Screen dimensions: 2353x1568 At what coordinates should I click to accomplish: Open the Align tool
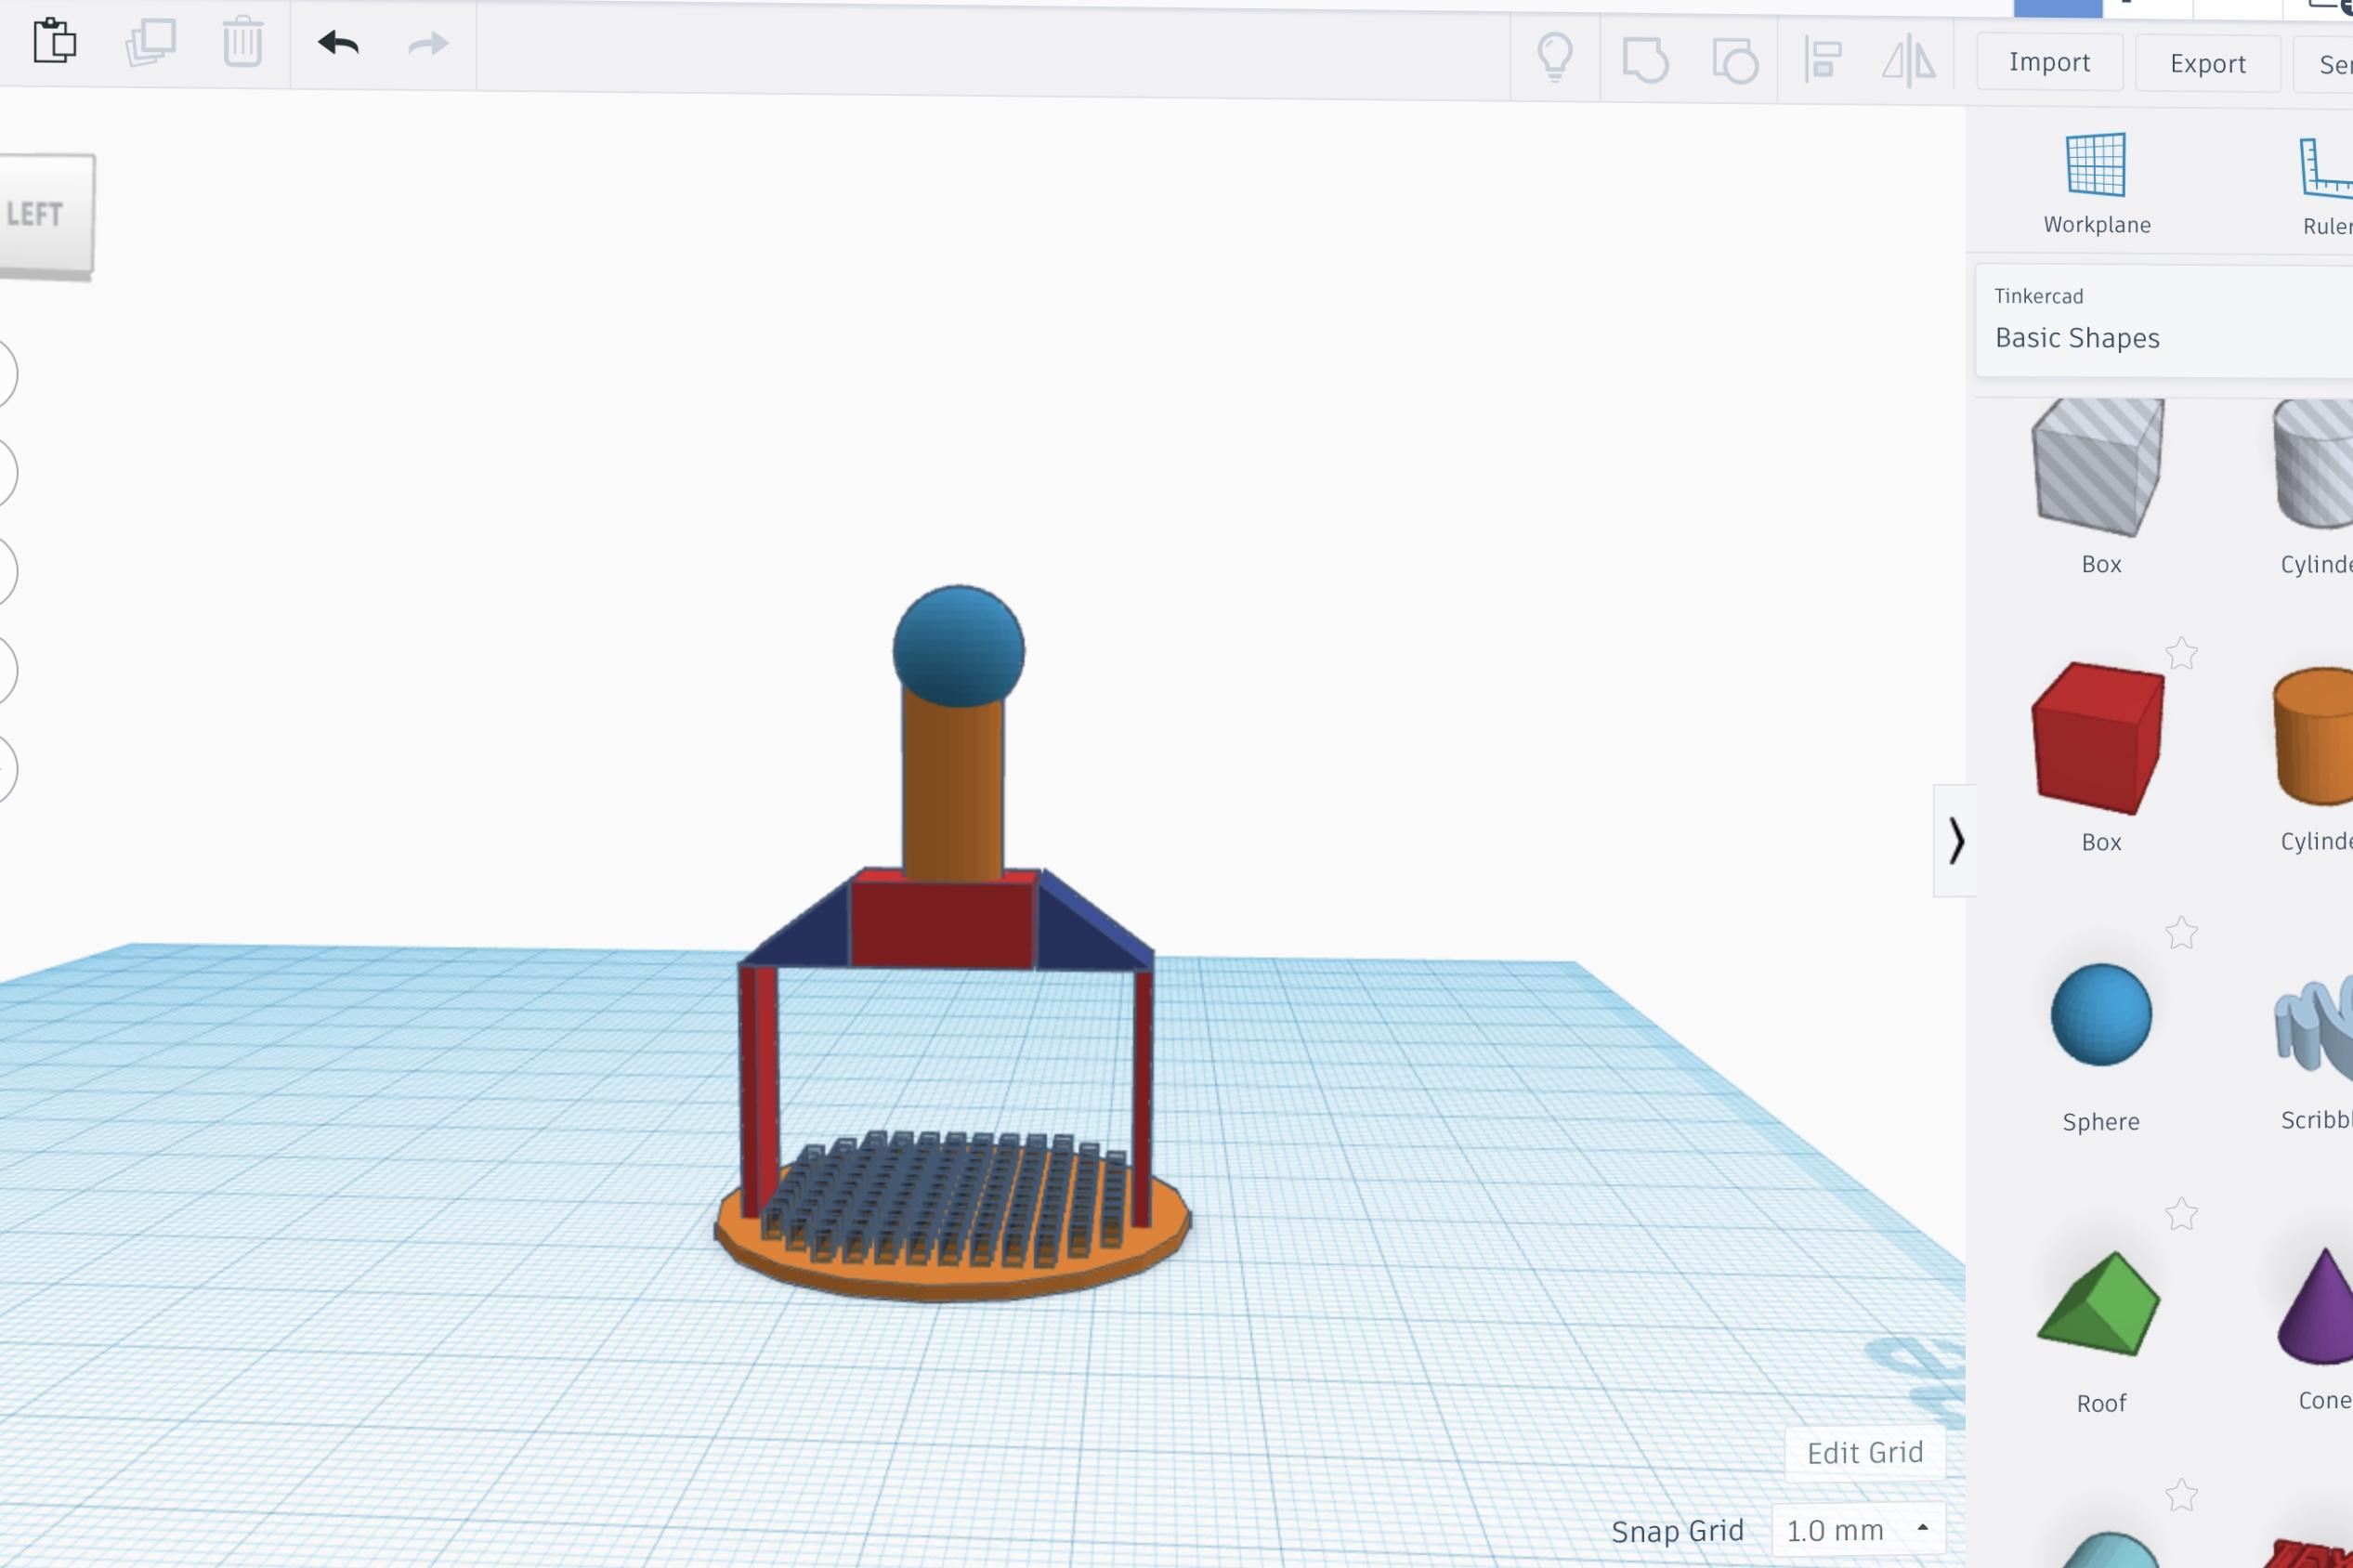1823,60
